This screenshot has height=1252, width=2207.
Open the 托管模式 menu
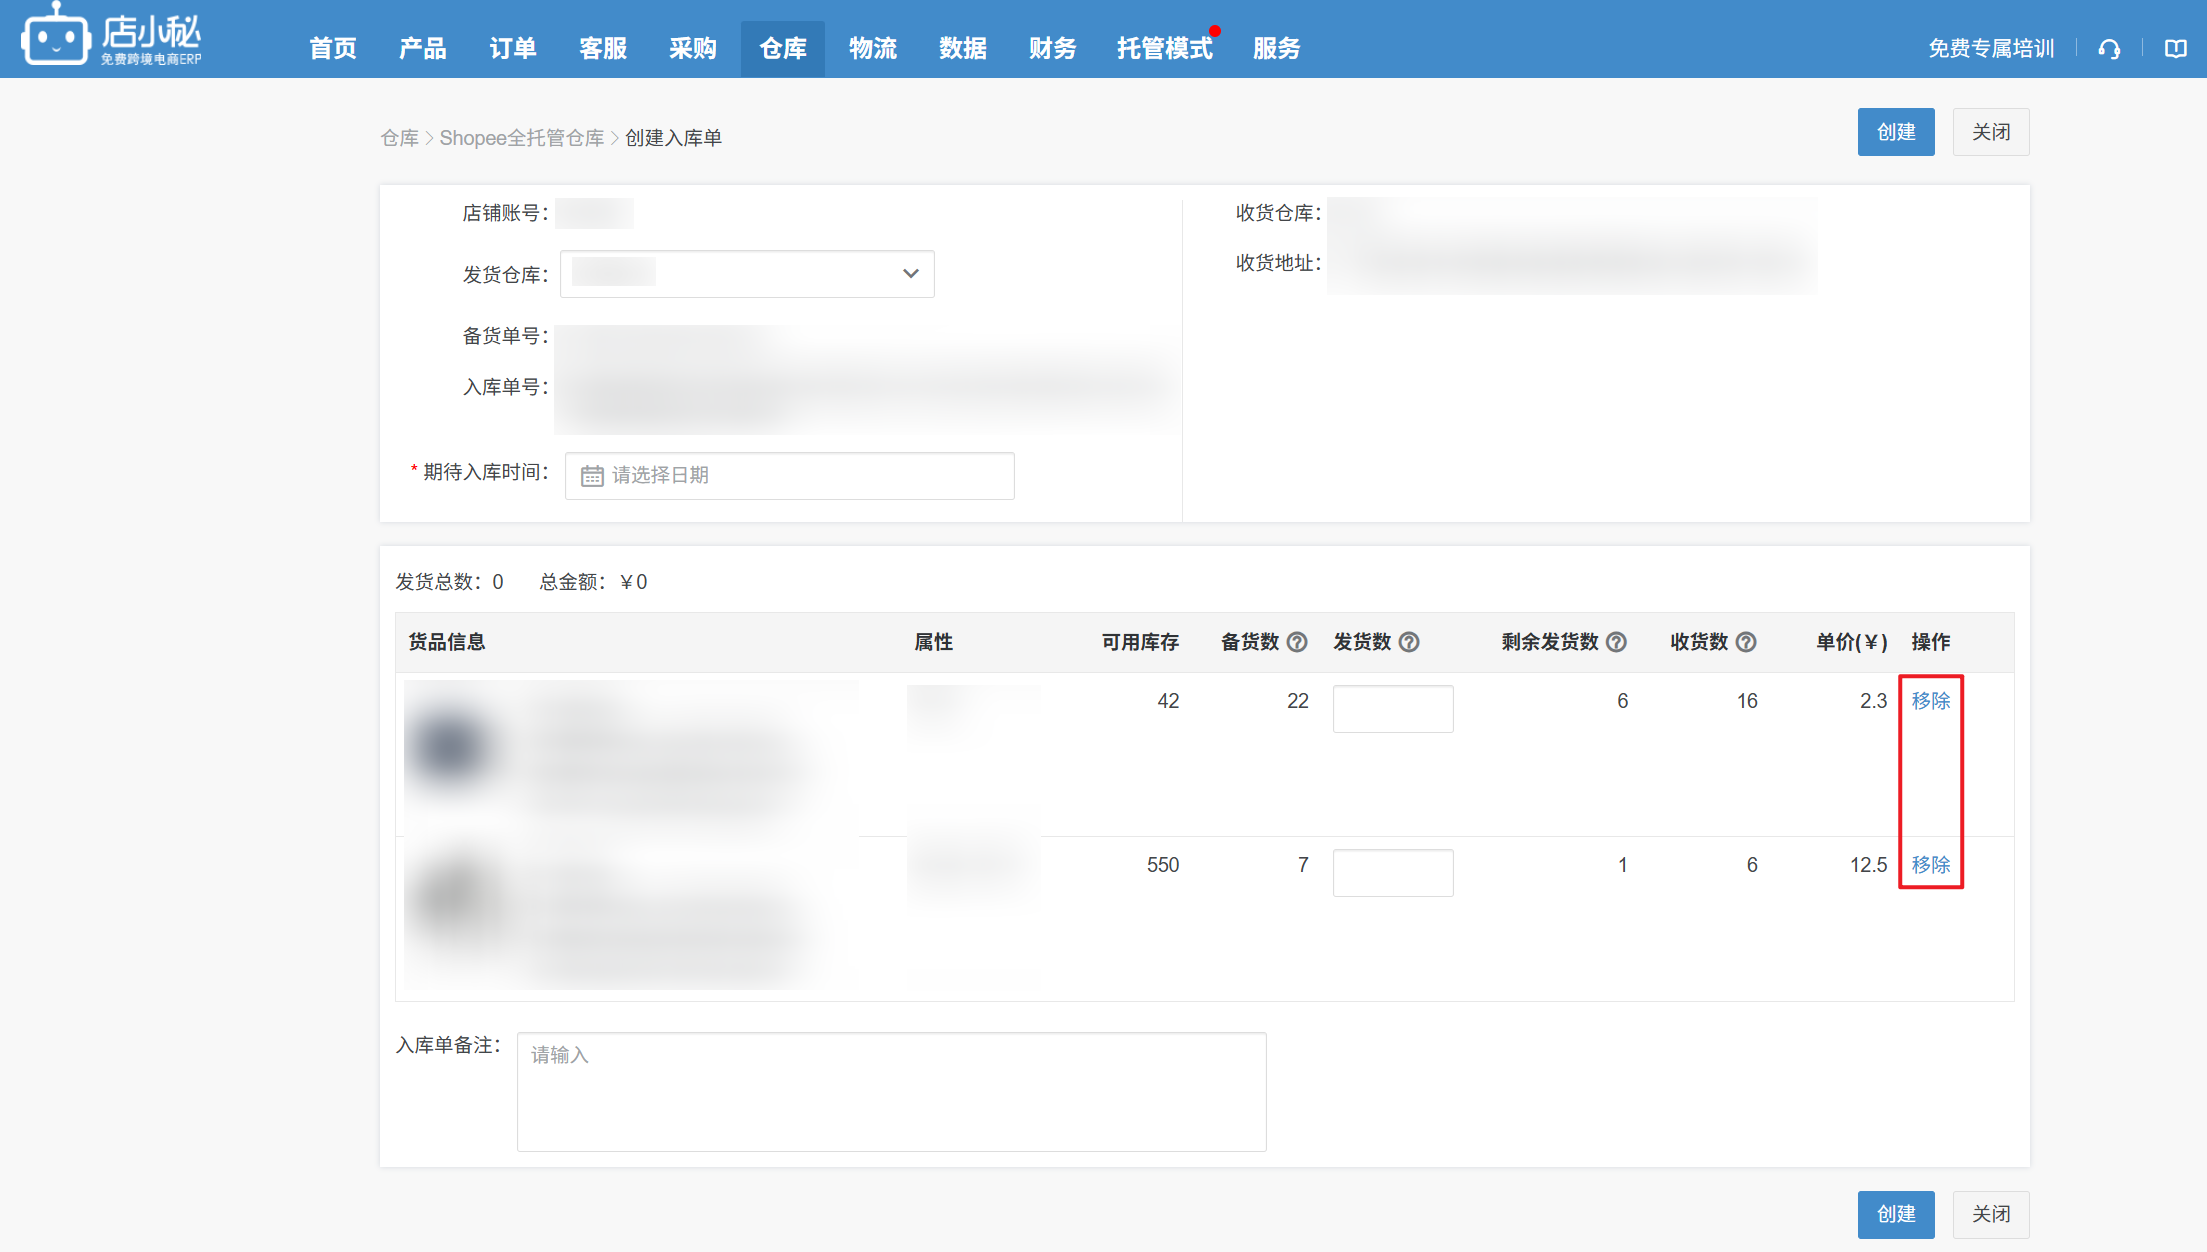click(x=1164, y=48)
